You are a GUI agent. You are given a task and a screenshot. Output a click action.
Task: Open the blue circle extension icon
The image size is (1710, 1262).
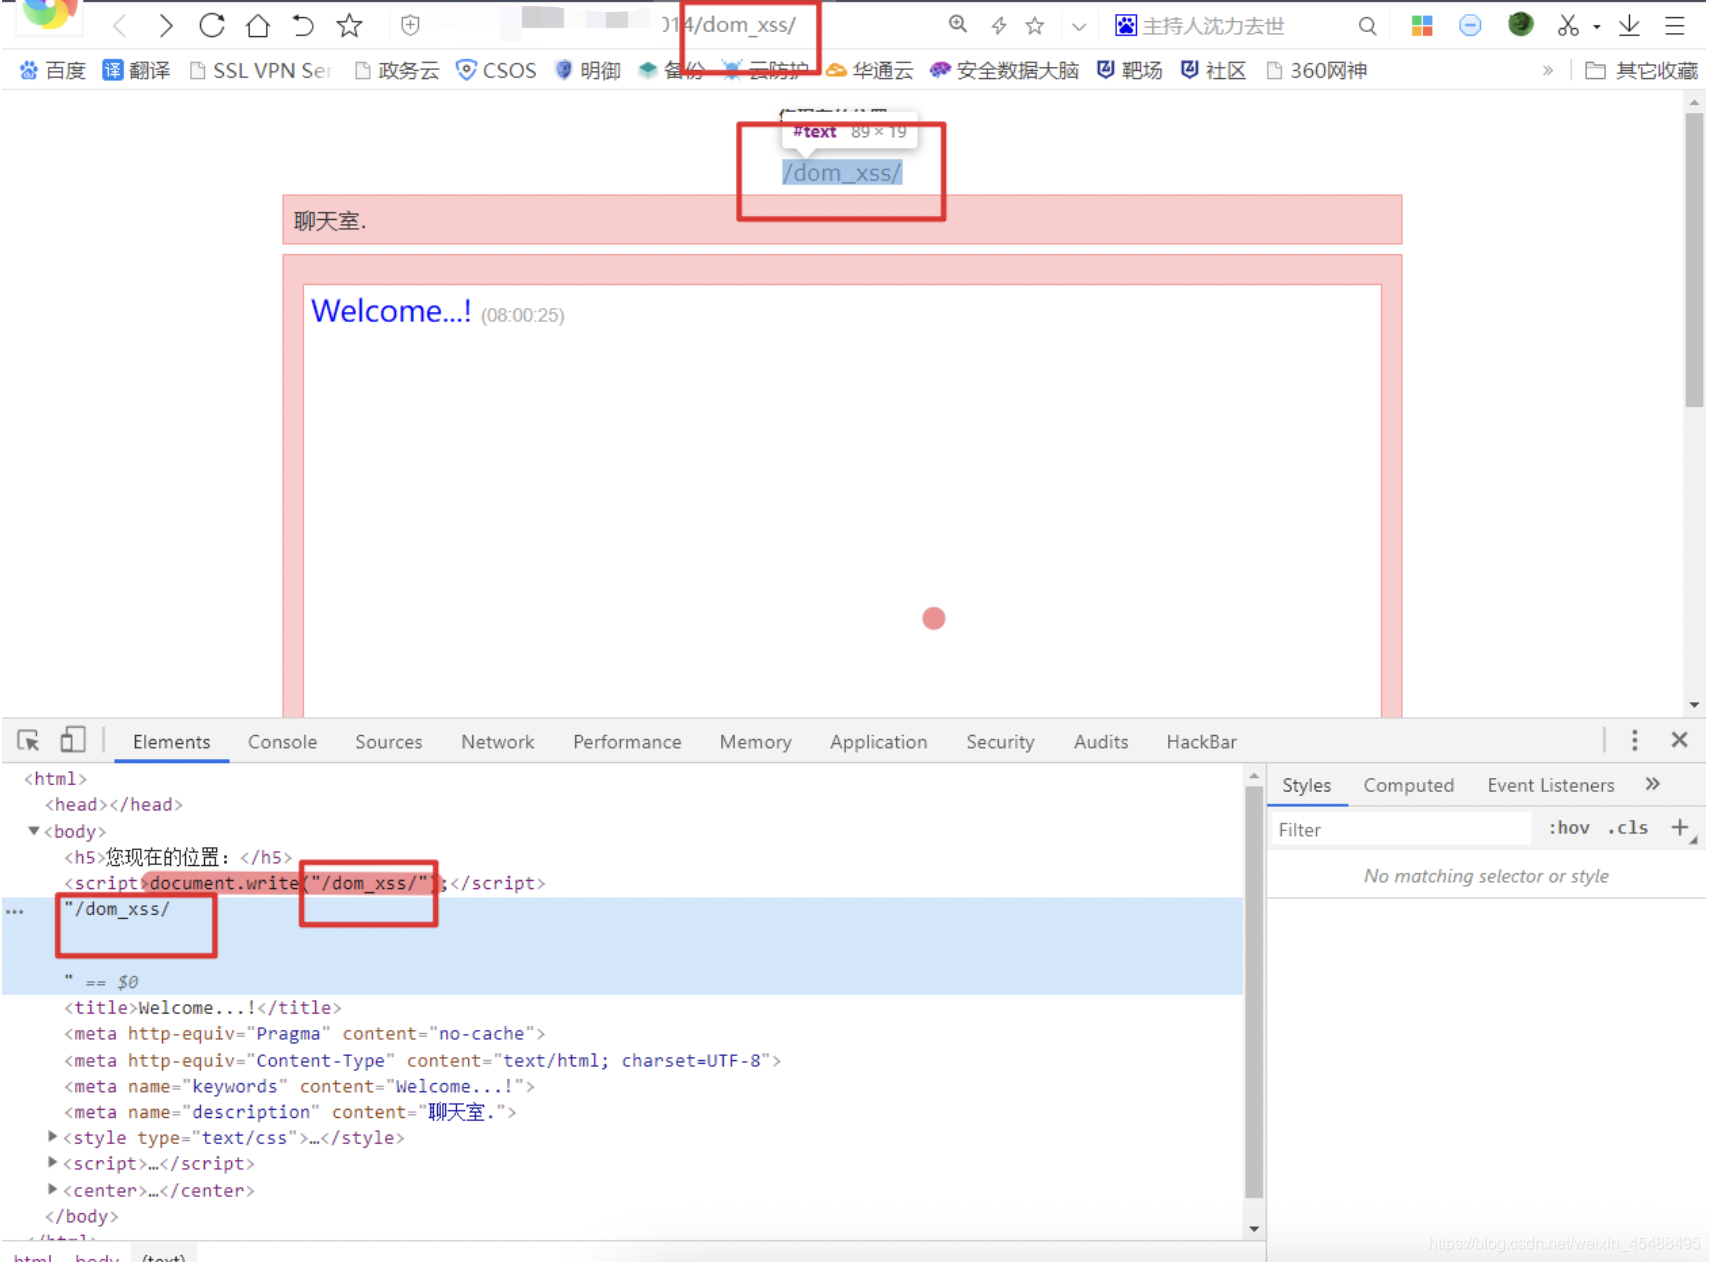1469,25
